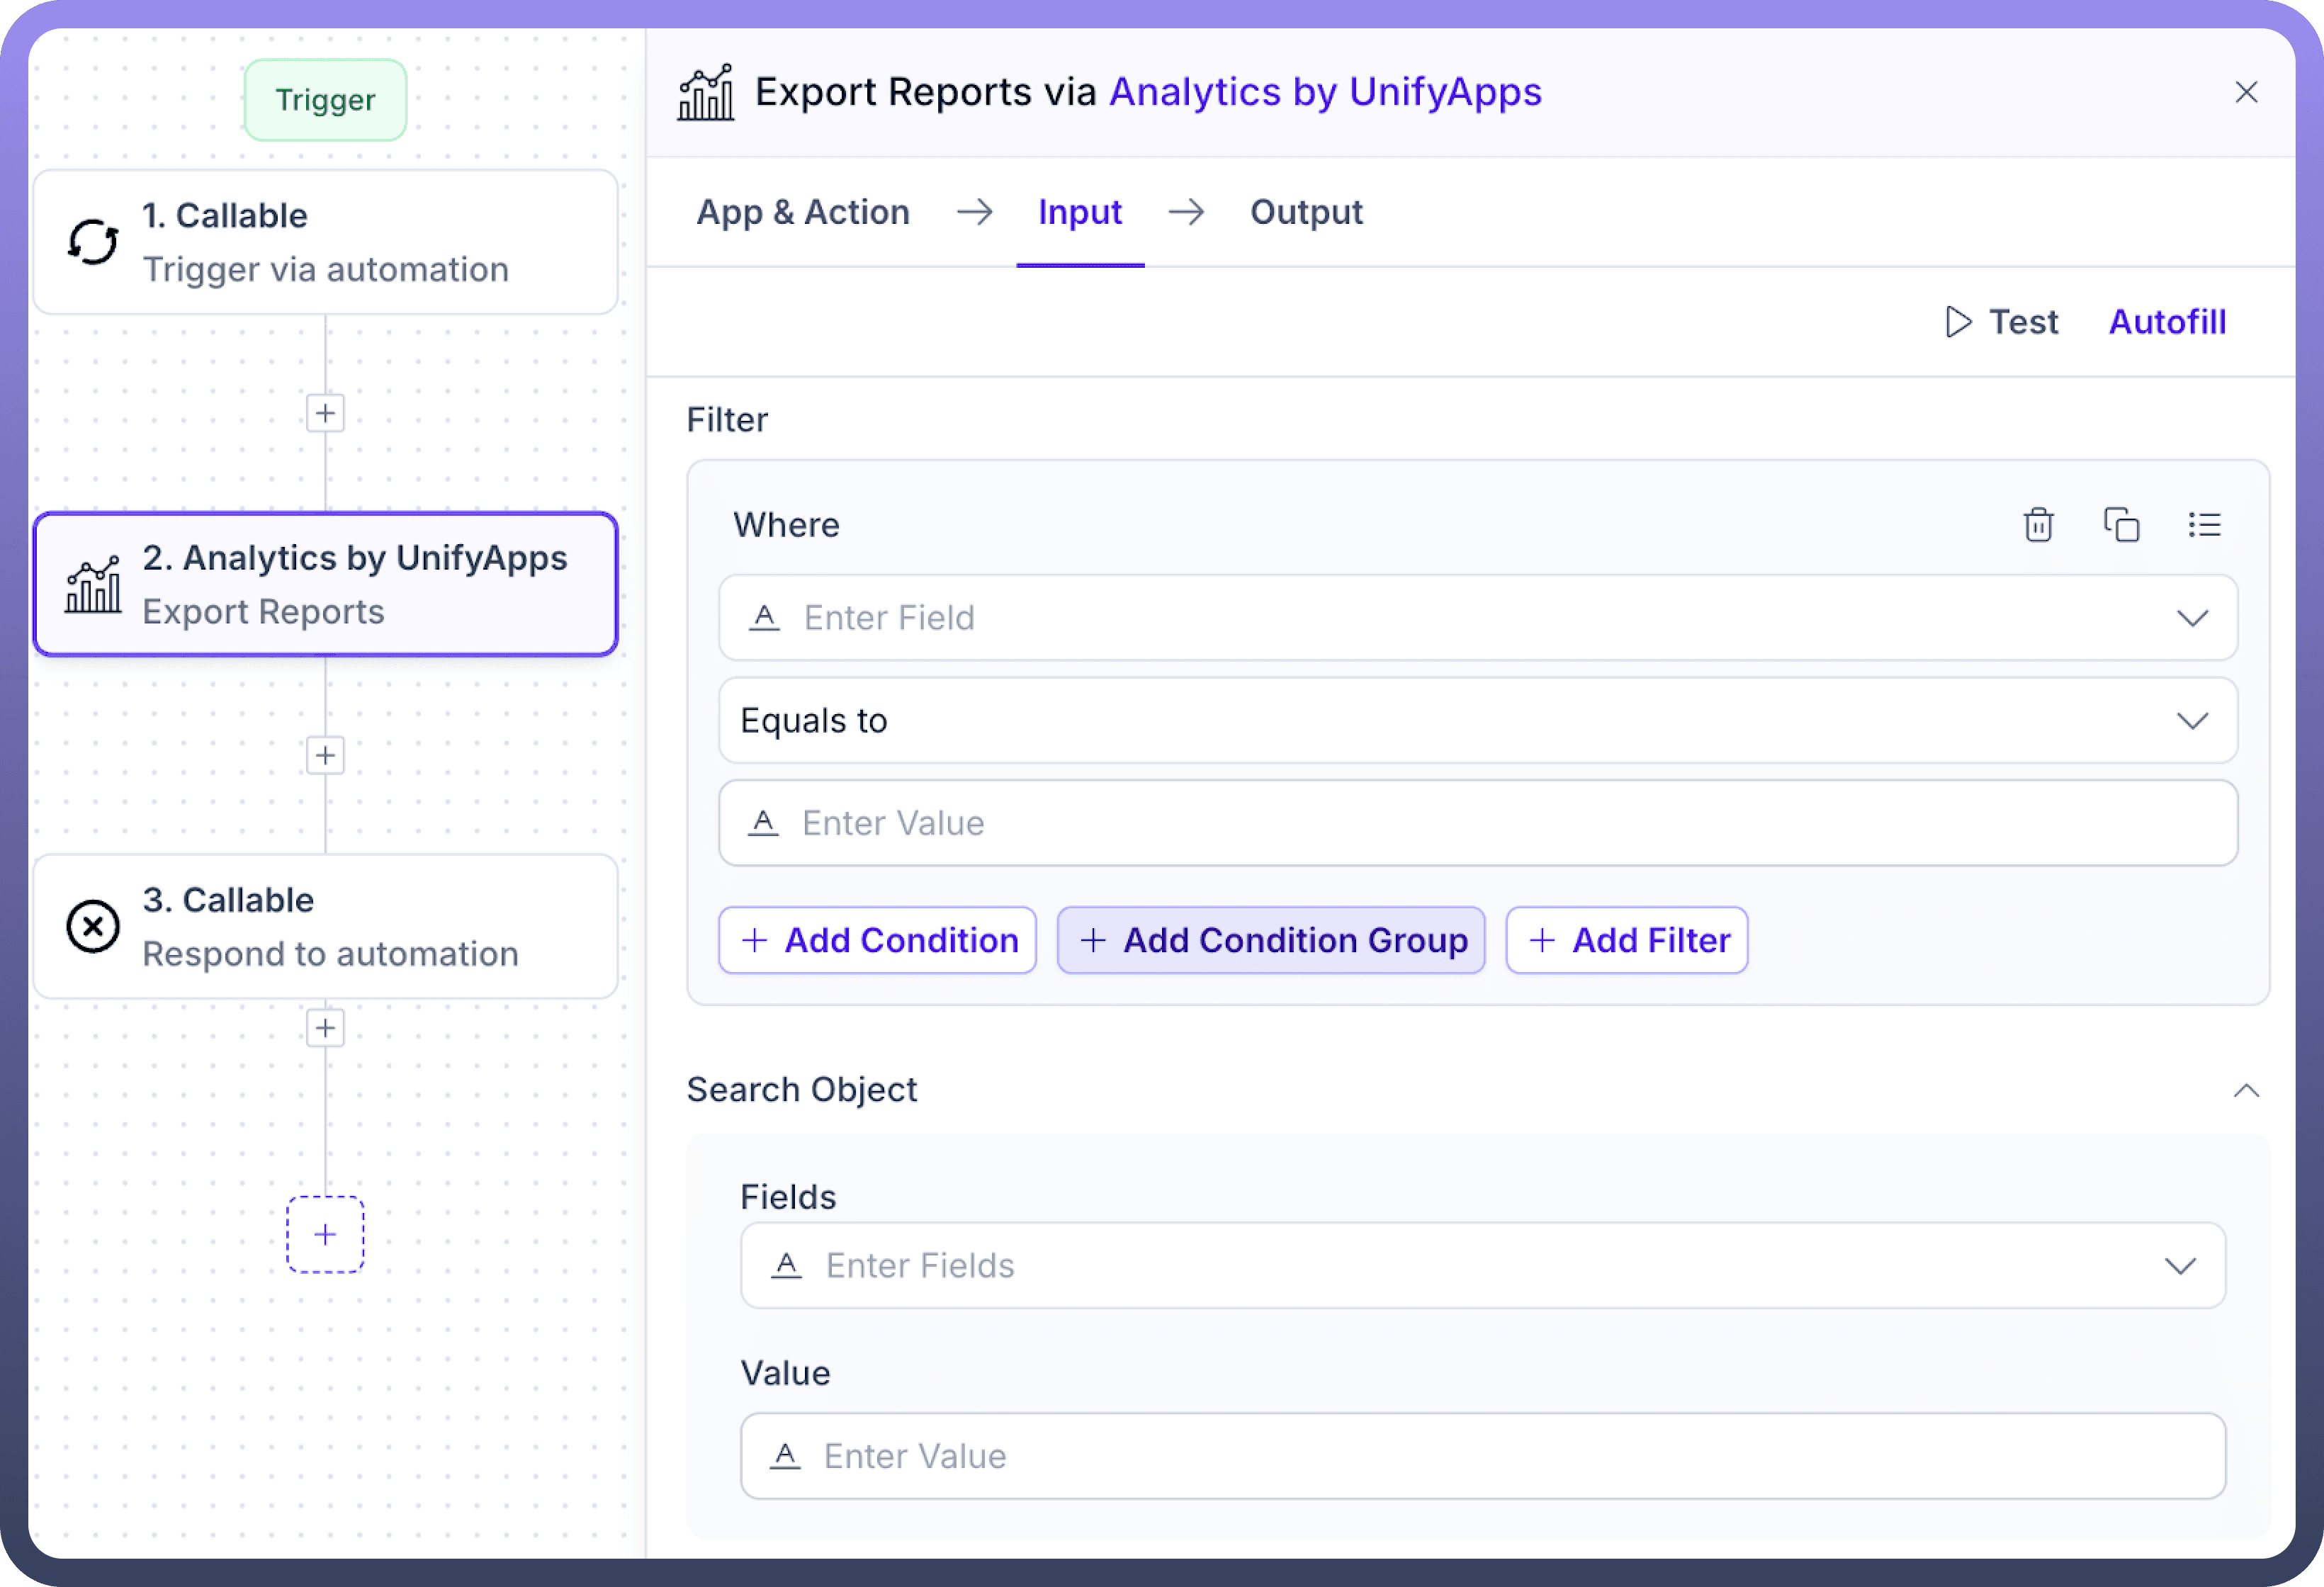Screen dimensions: 2324x1587
Task: Click the Callable trigger refresh icon
Action: (93, 242)
